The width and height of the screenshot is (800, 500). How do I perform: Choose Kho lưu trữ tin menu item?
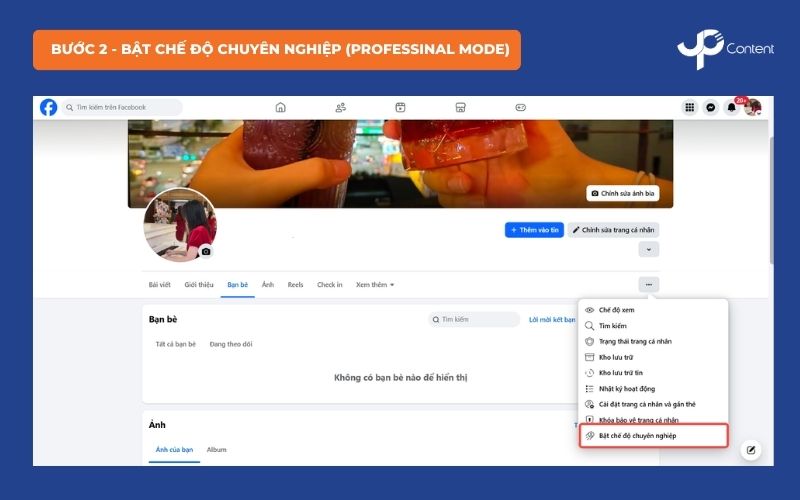(x=653, y=373)
